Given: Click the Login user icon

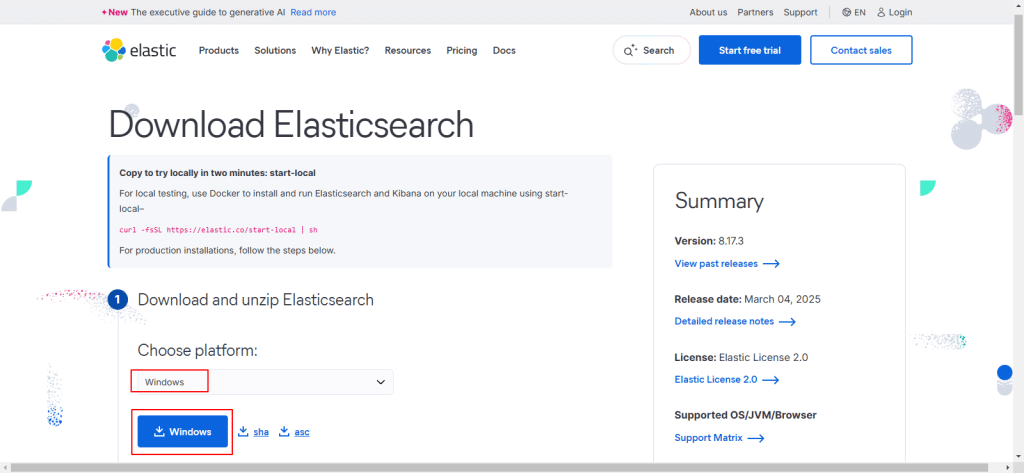Looking at the screenshot, I should 882,12.
